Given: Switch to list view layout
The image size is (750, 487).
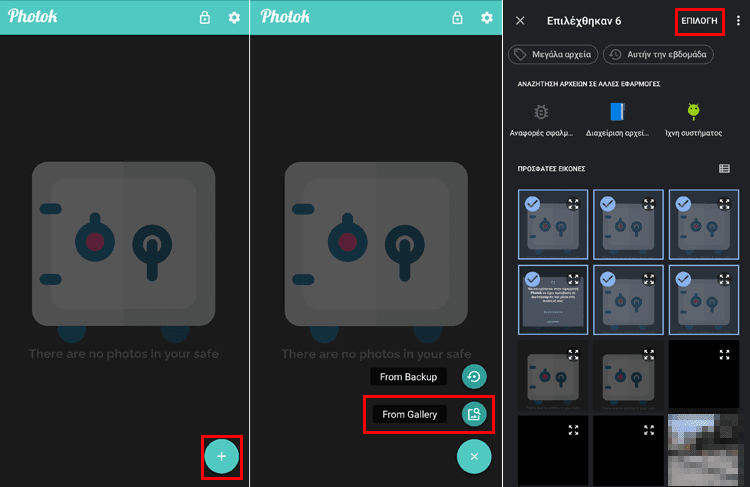Looking at the screenshot, I should pyautogui.click(x=724, y=168).
